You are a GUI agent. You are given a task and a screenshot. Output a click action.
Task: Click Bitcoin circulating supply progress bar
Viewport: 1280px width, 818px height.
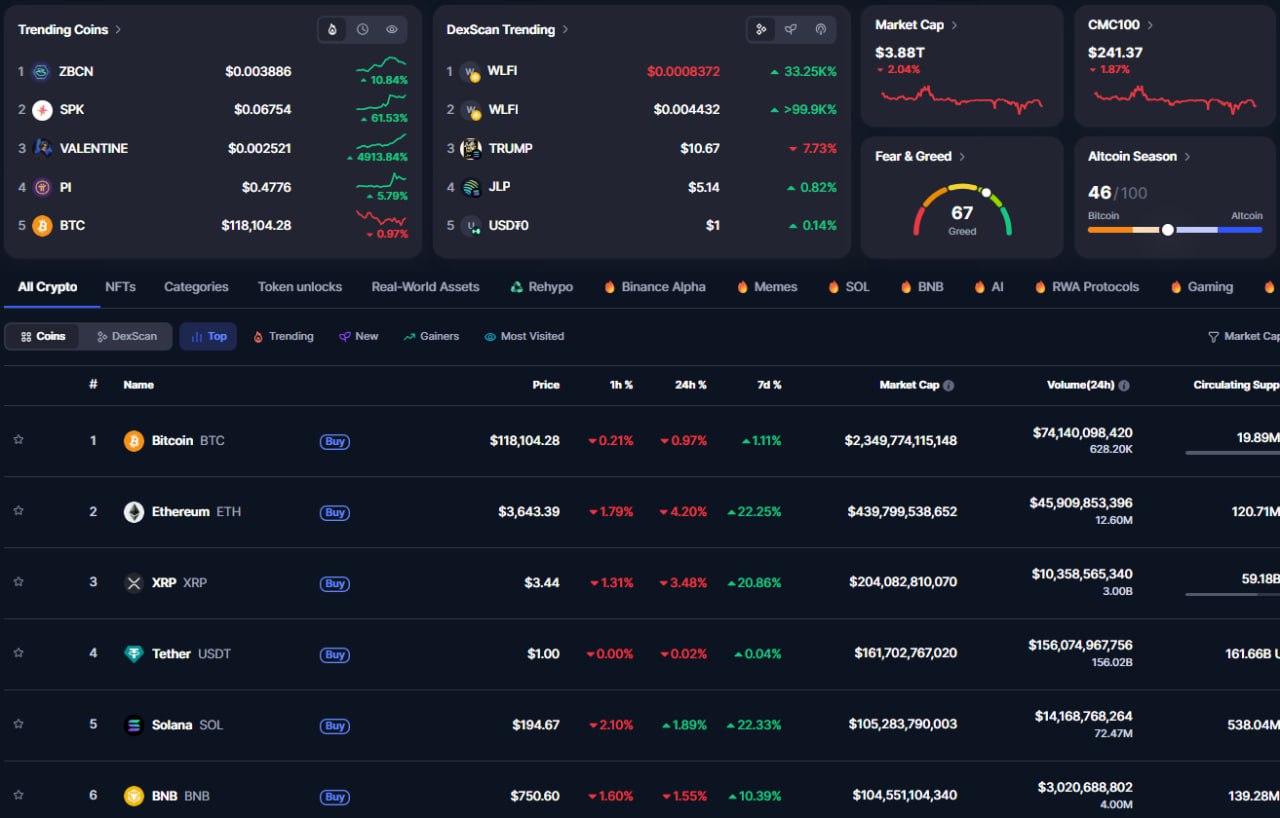coord(1232,453)
